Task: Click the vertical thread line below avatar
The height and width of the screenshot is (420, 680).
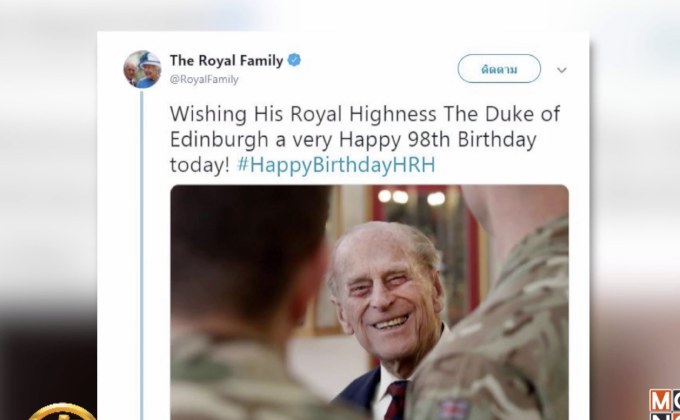Action: coord(142,250)
